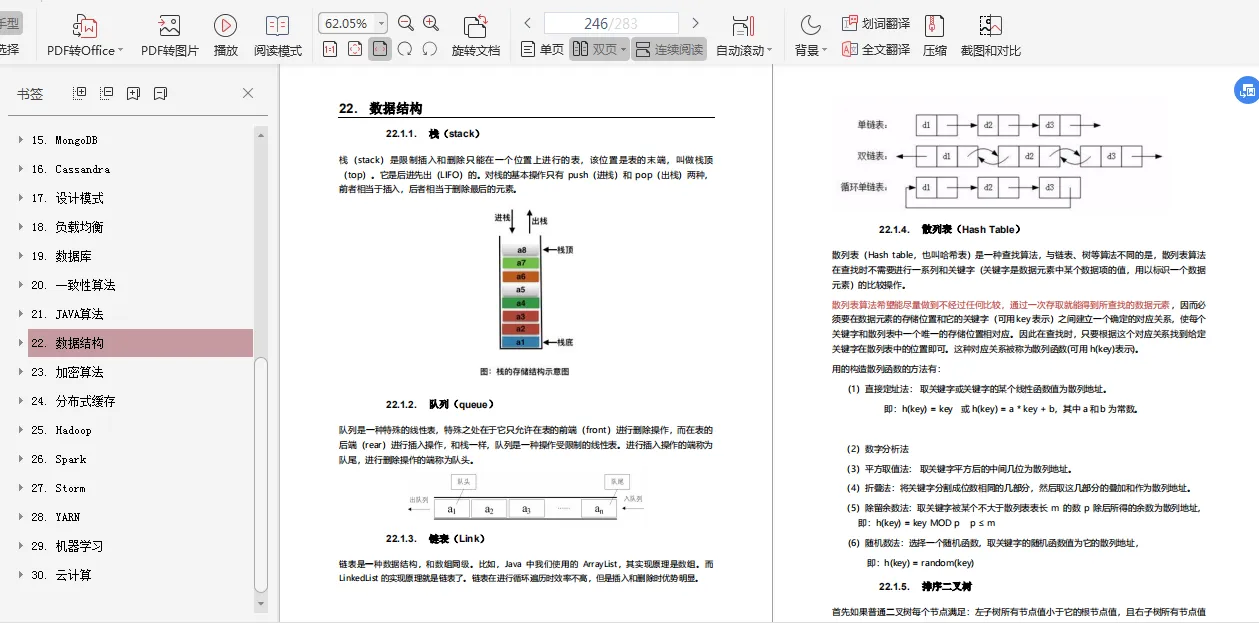Expand all bookmarks icon in 书签 panel

pyautogui.click(x=80, y=93)
